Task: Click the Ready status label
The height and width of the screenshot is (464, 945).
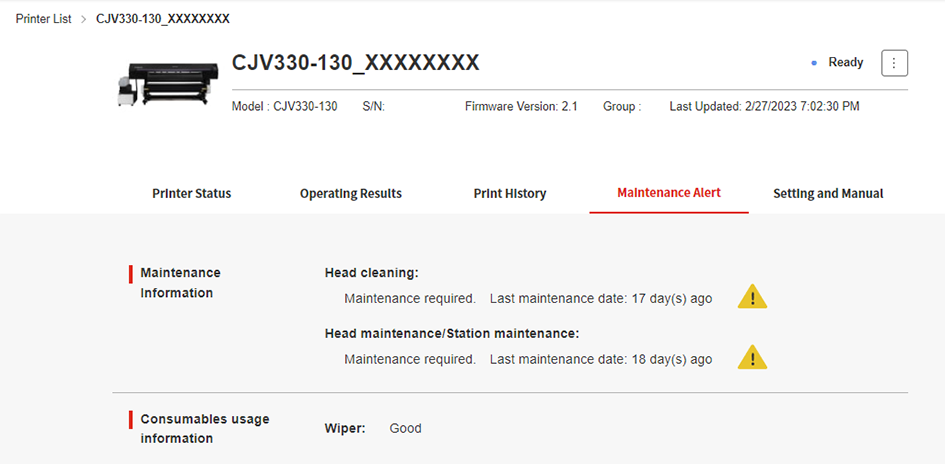Action: point(845,63)
